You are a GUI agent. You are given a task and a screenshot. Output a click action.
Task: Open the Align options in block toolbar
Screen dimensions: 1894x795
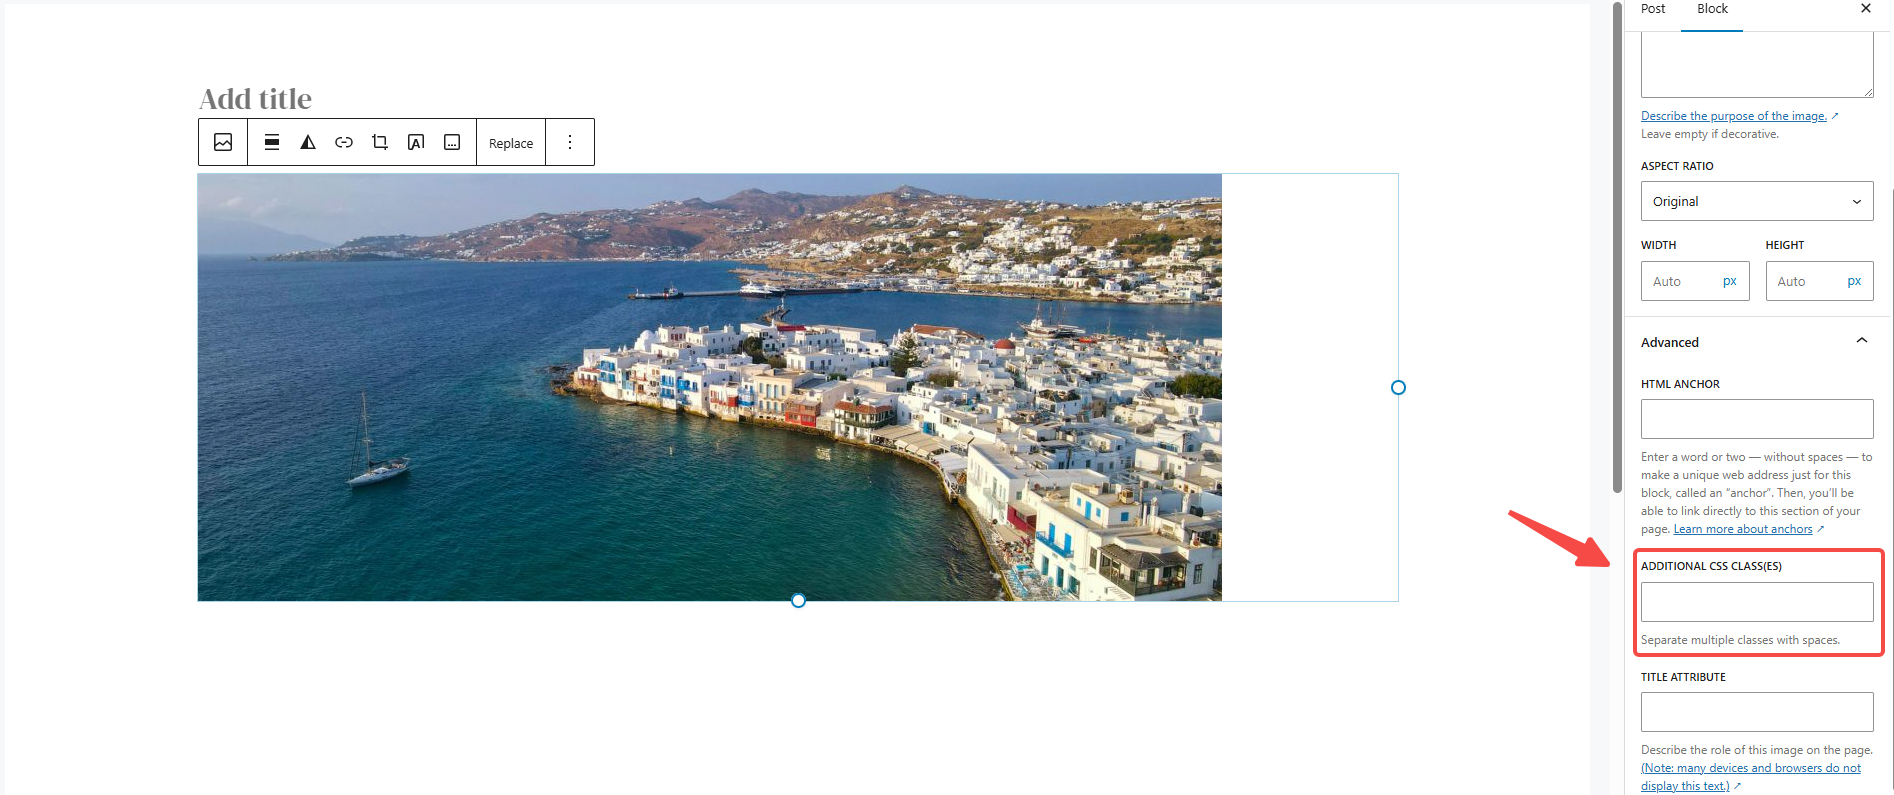point(271,142)
